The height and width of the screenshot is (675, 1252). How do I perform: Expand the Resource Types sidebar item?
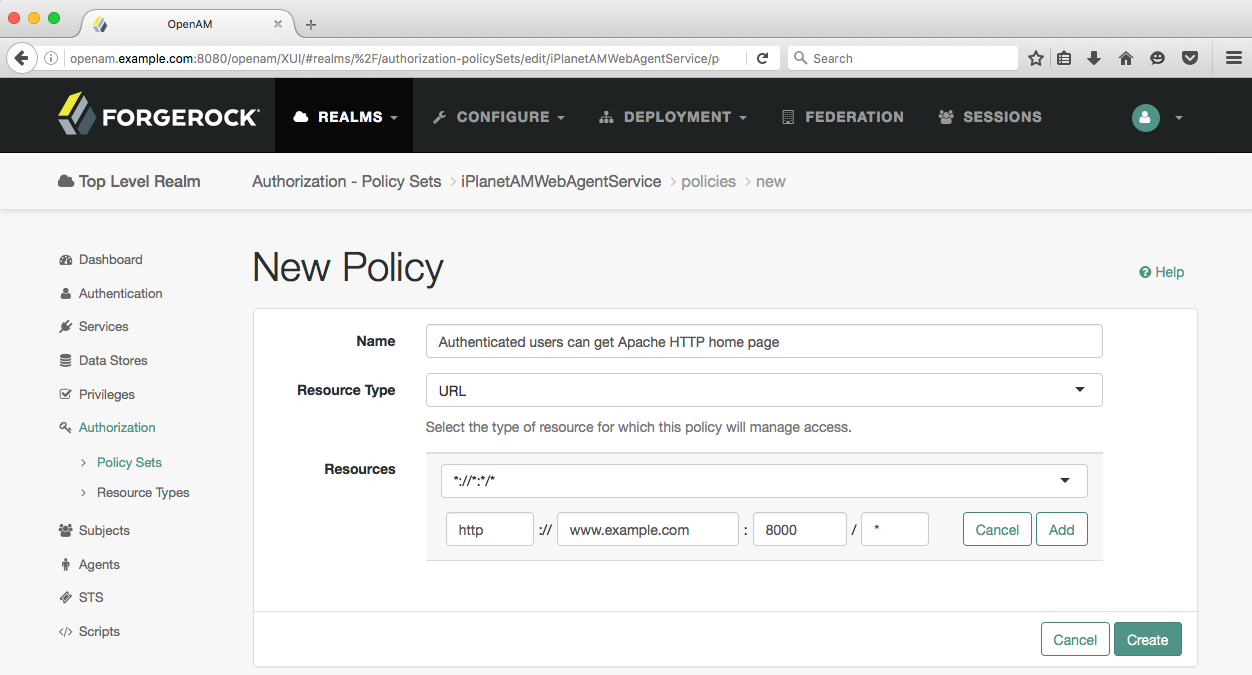[83, 493]
